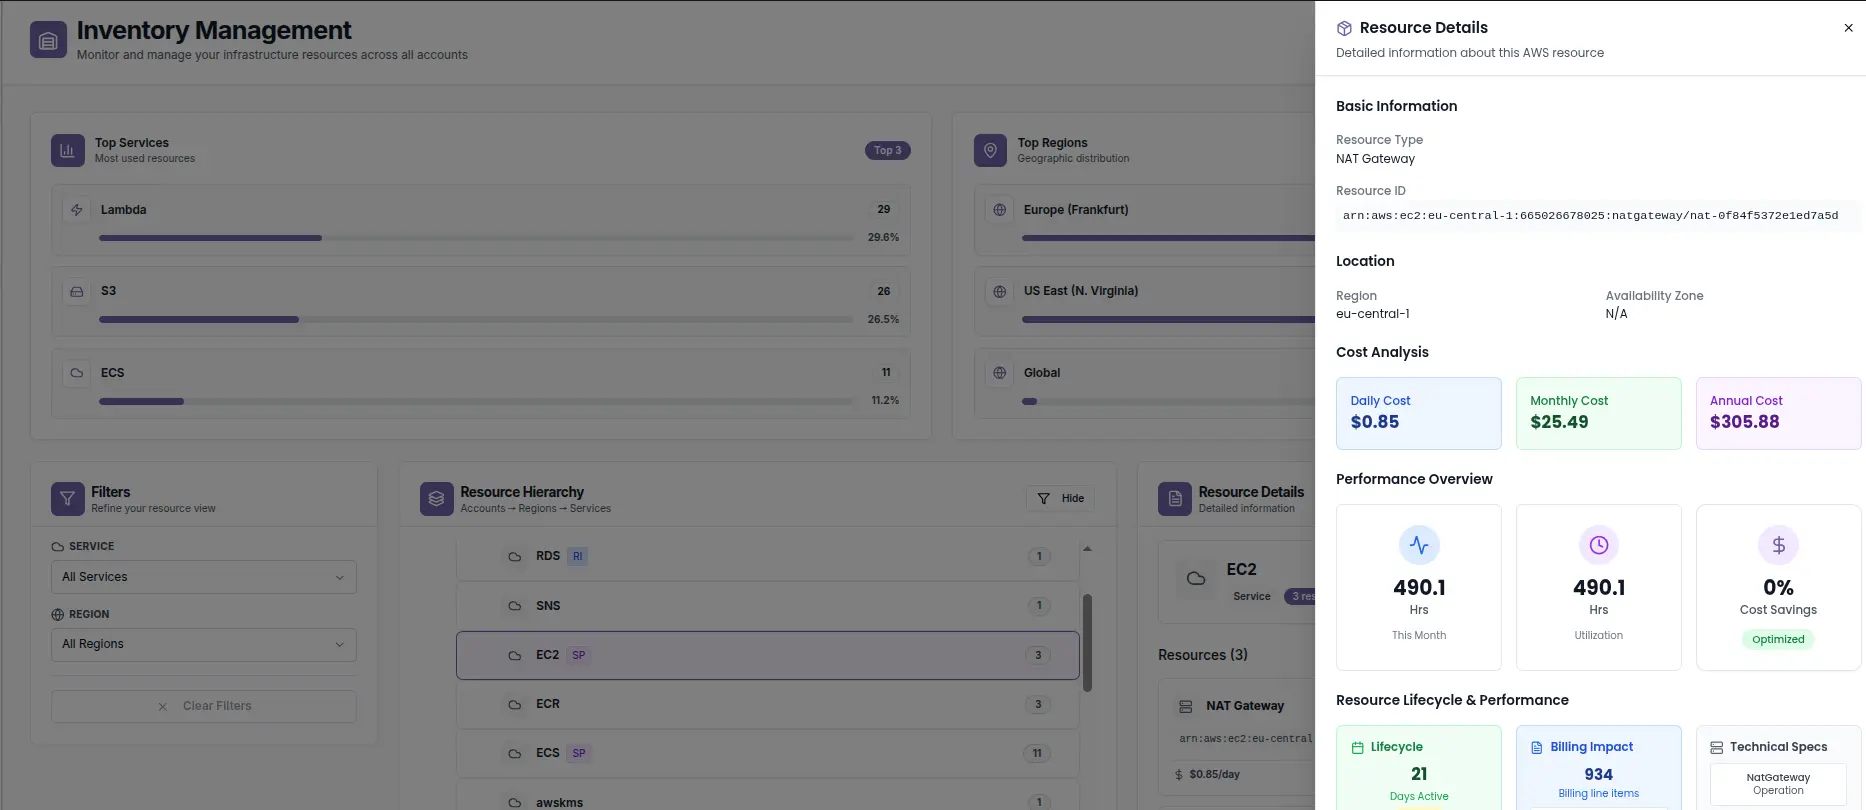Viewport: 1866px width, 810px height.
Task: Click the Resource Hierarchy vertical scrollbar
Action: click(x=1087, y=643)
